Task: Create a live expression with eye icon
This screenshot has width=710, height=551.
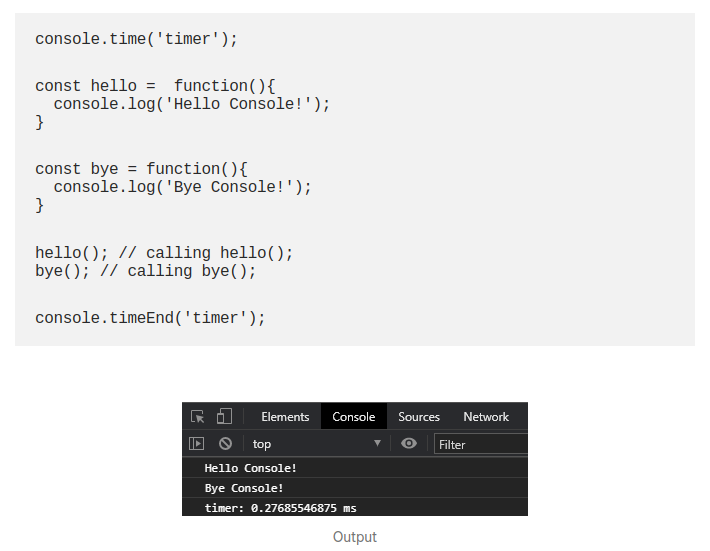Action: click(x=409, y=444)
